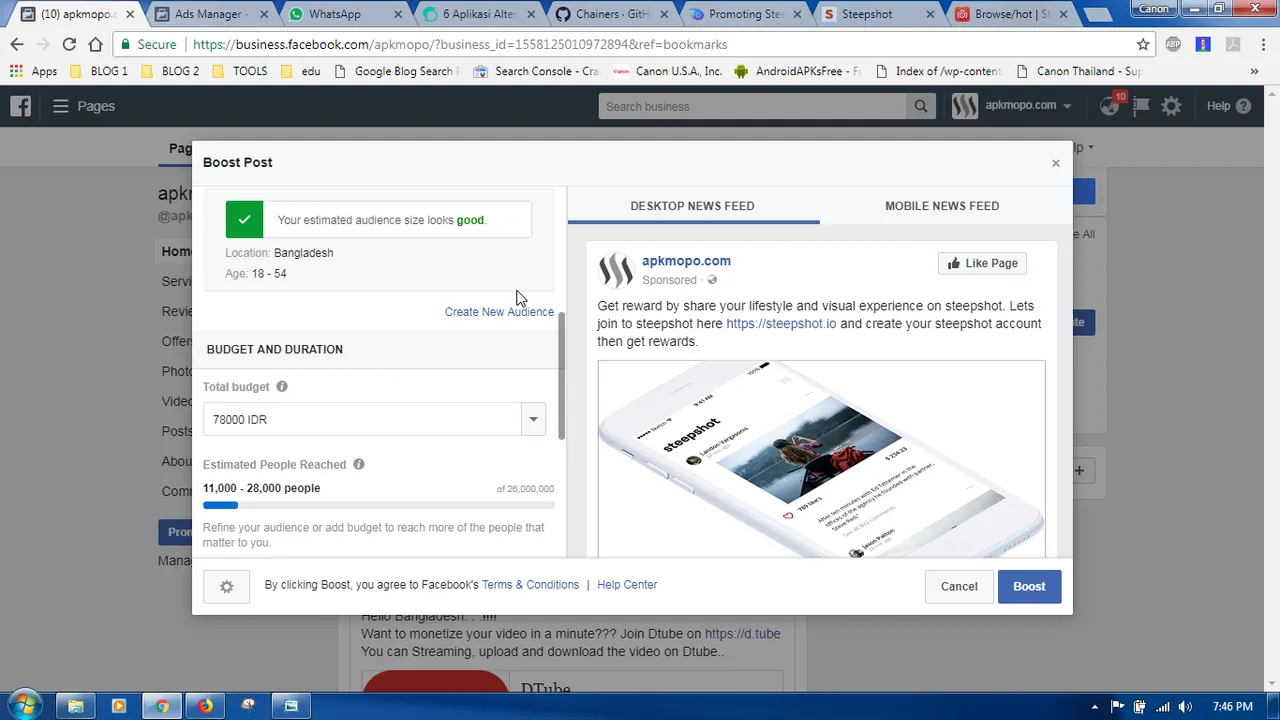The height and width of the screenshot is (720, 1280).
Task: Click the Chrome address bar URL
Action: pyautogui.click(x=459, y=44)
